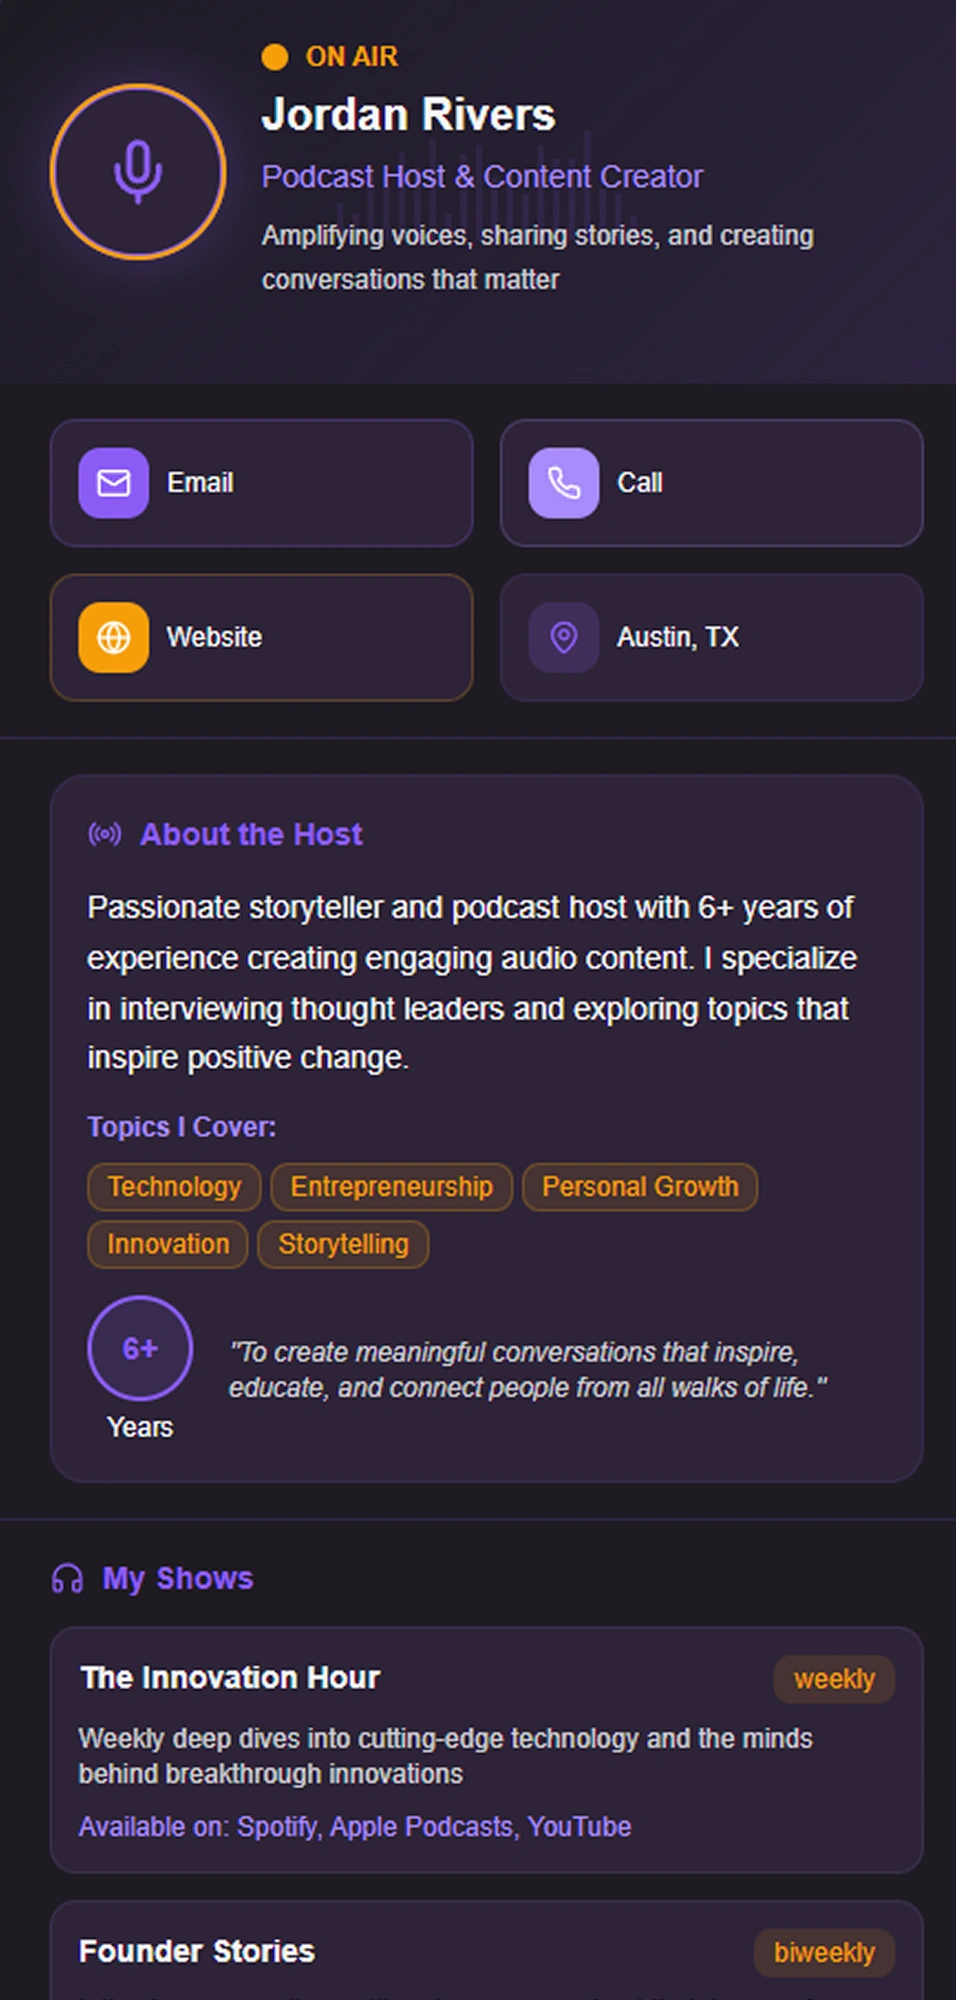956x2000 pixels.
Task: Click the orange ON AIR status dot
Action: (275, 57)
